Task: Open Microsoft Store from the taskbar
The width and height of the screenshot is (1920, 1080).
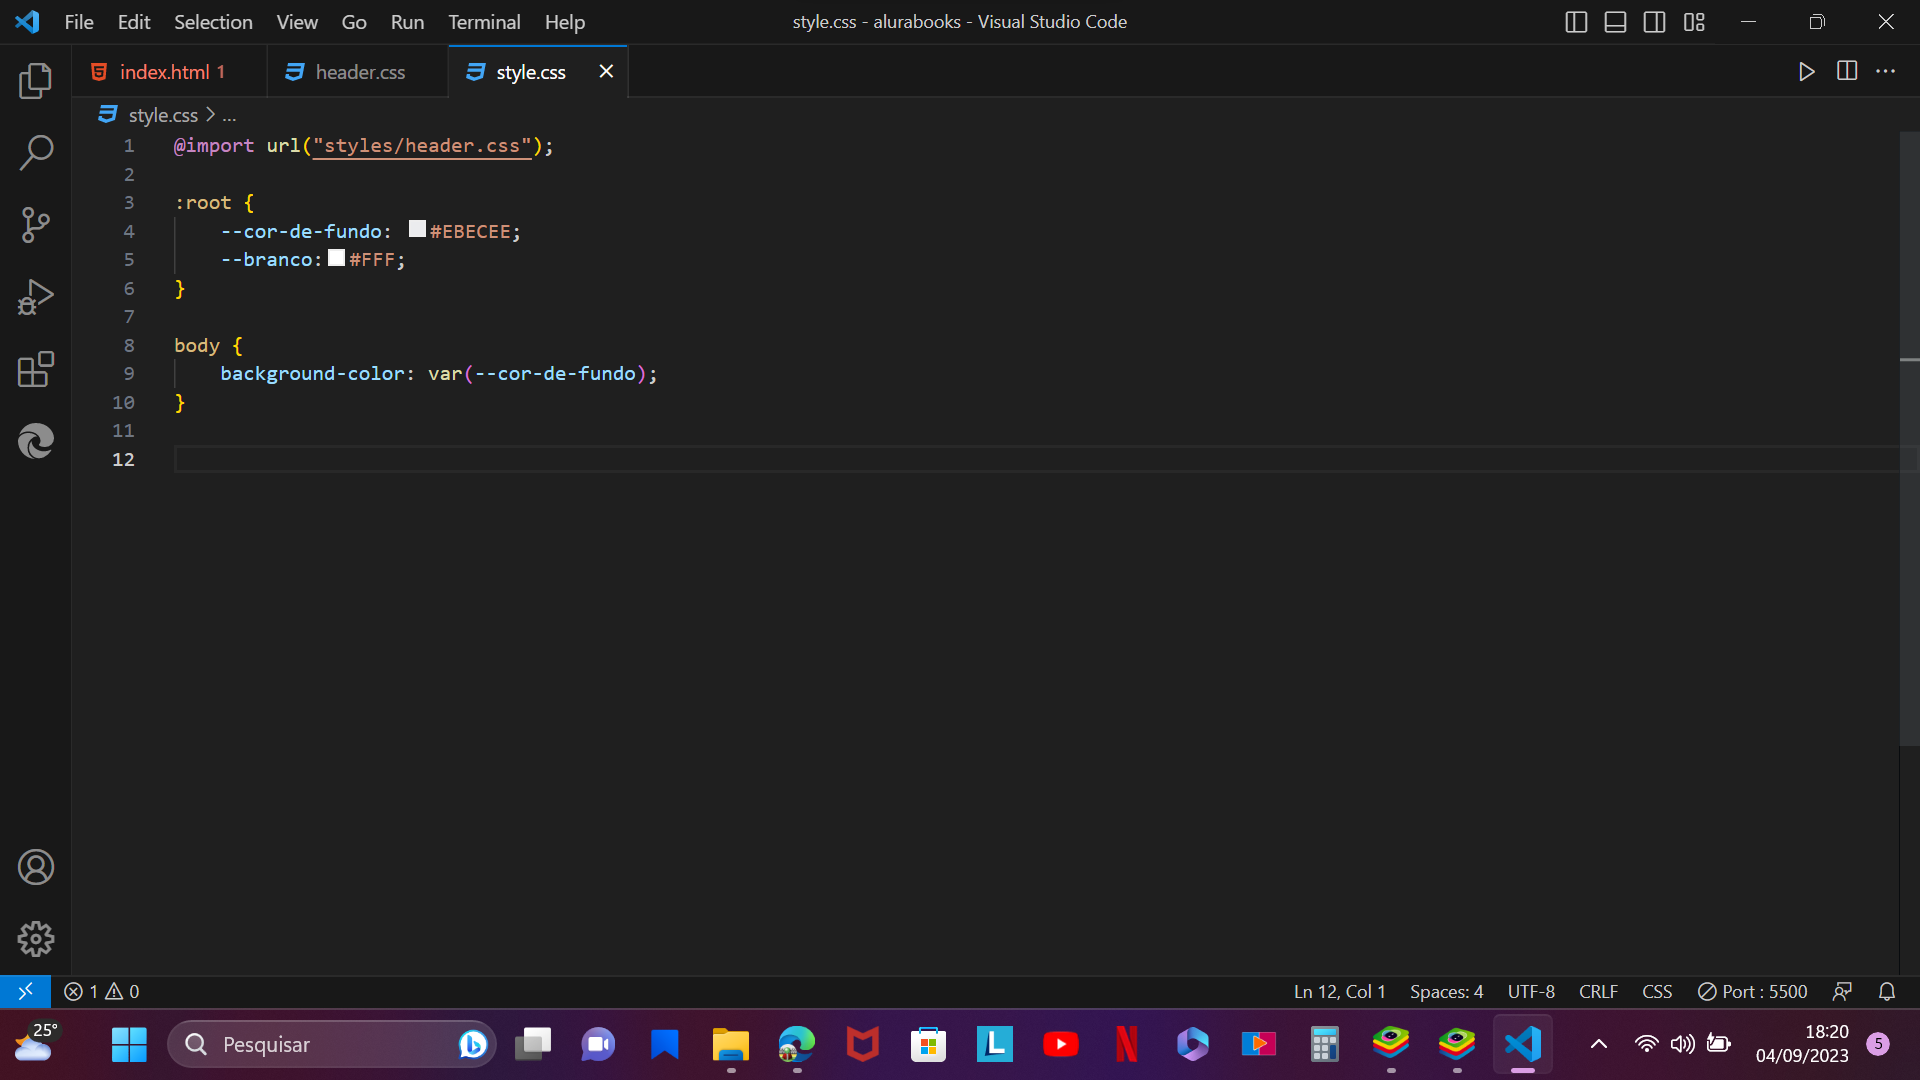Action: pos(928,1045)
